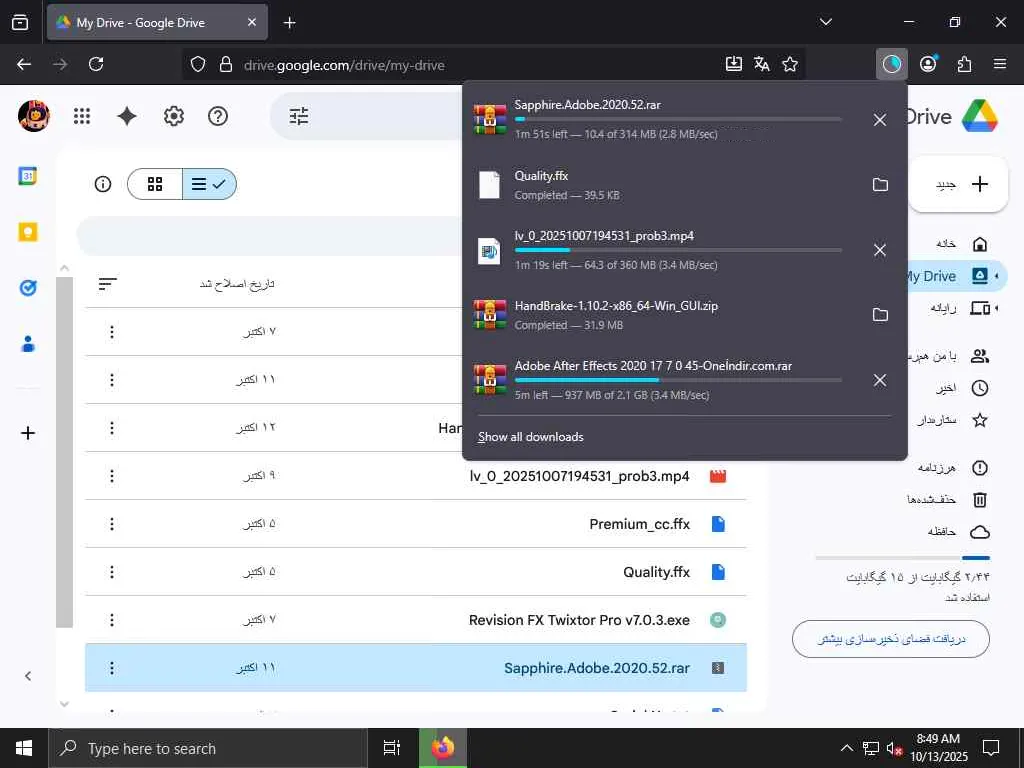Open a new browser tab
Viewport: 1024px width, 768px height.
pyautogui.click(x=289, y=23)
